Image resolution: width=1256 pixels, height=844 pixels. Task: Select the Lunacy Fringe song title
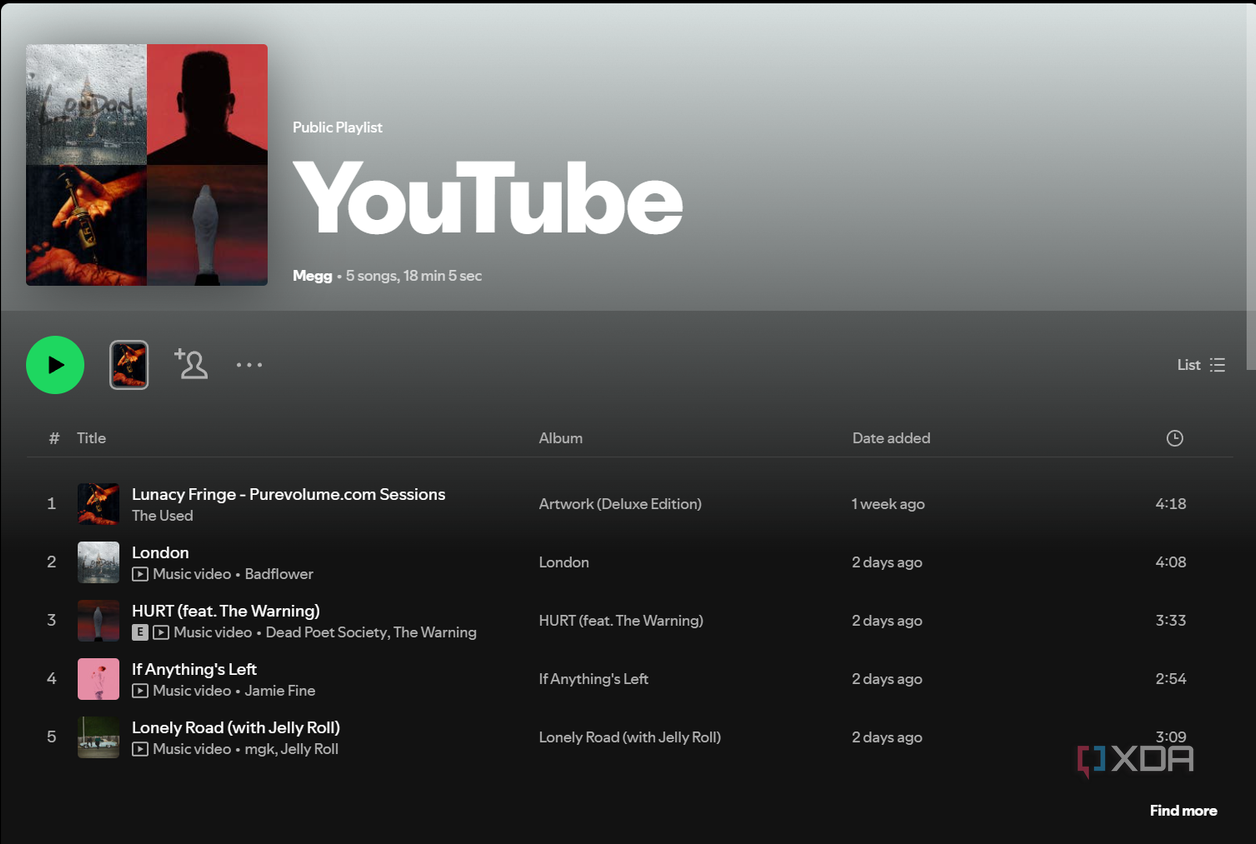coord(289,494)
